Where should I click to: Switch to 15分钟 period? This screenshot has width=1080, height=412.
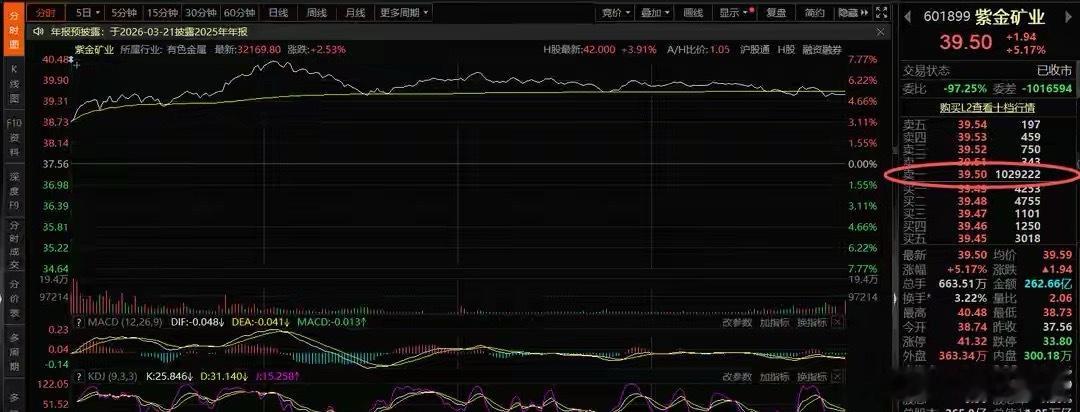(x=163, y=12)
